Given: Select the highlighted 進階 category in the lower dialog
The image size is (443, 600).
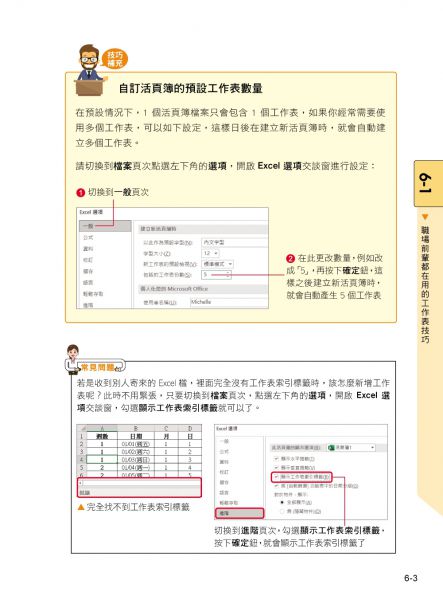Looking at the screenshot, I should tap(239, 513).
